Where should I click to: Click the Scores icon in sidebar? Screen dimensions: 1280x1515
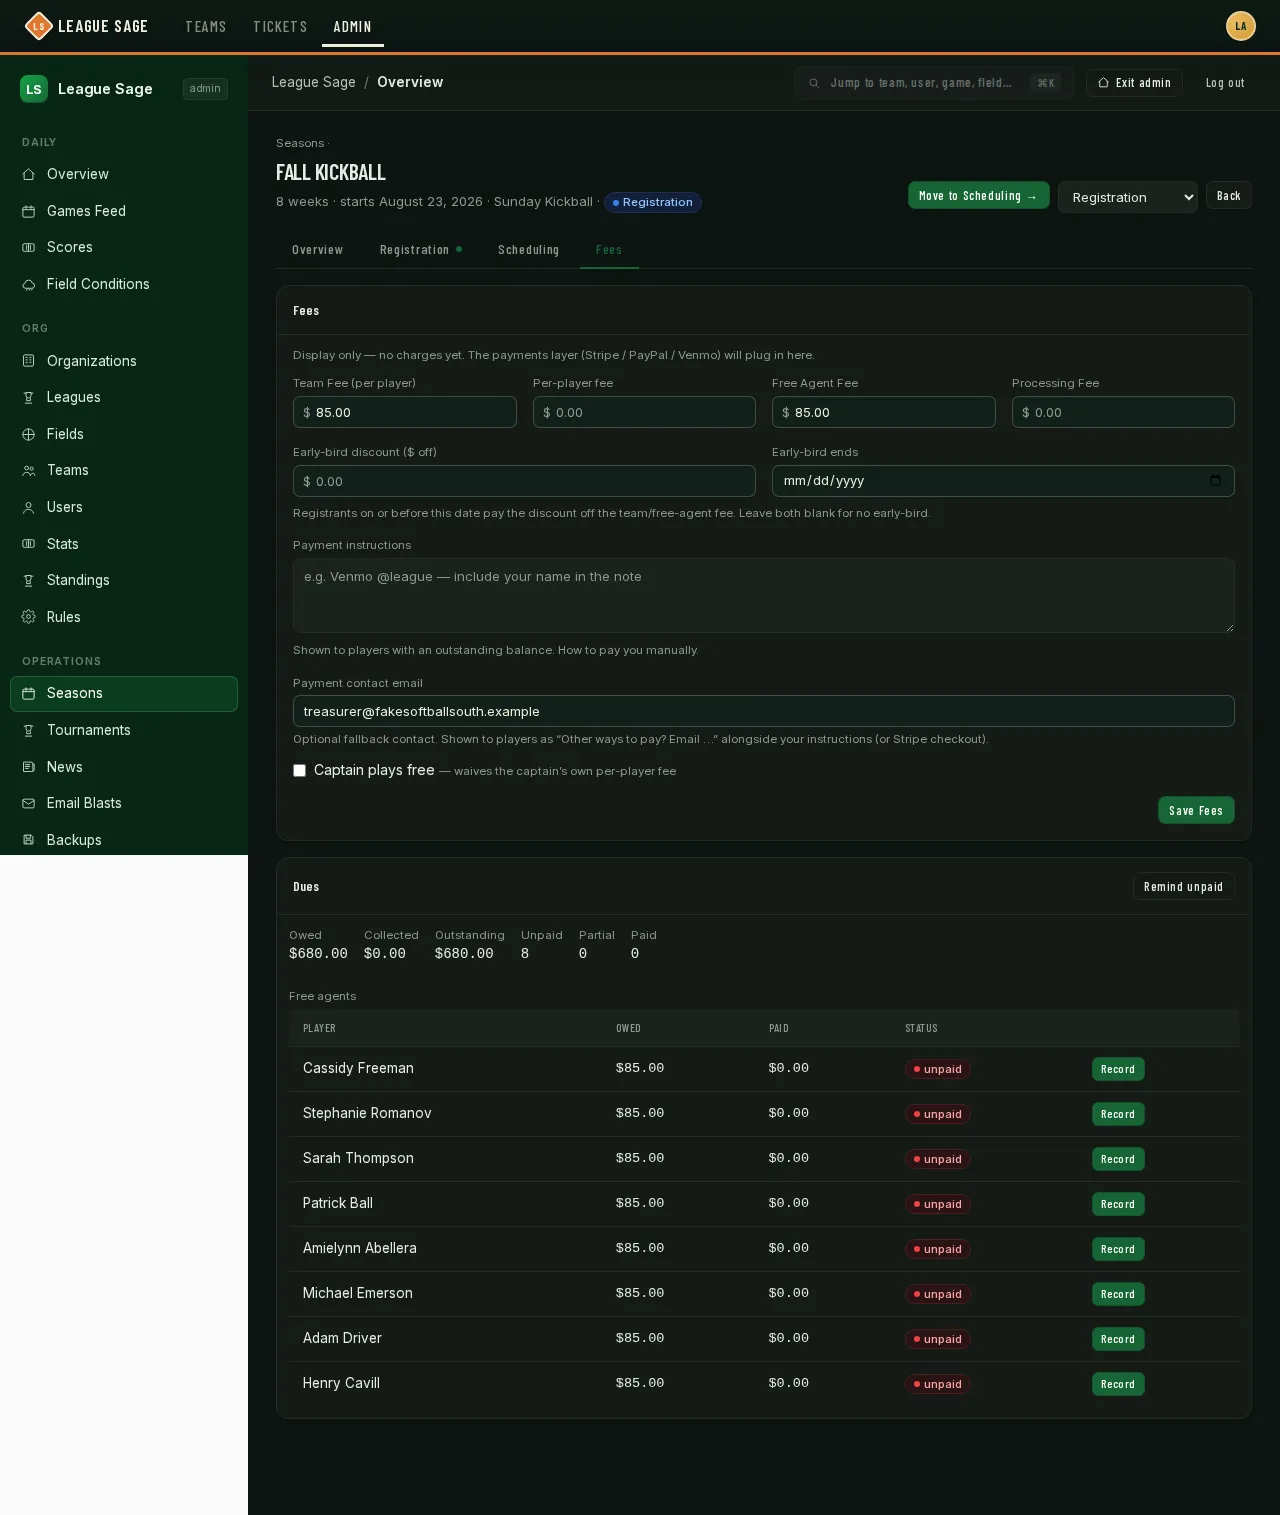tap(29, 247)
